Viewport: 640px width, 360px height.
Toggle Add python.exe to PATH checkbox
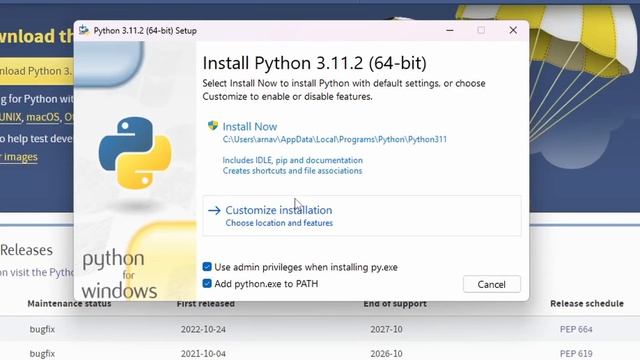(207, 283)
